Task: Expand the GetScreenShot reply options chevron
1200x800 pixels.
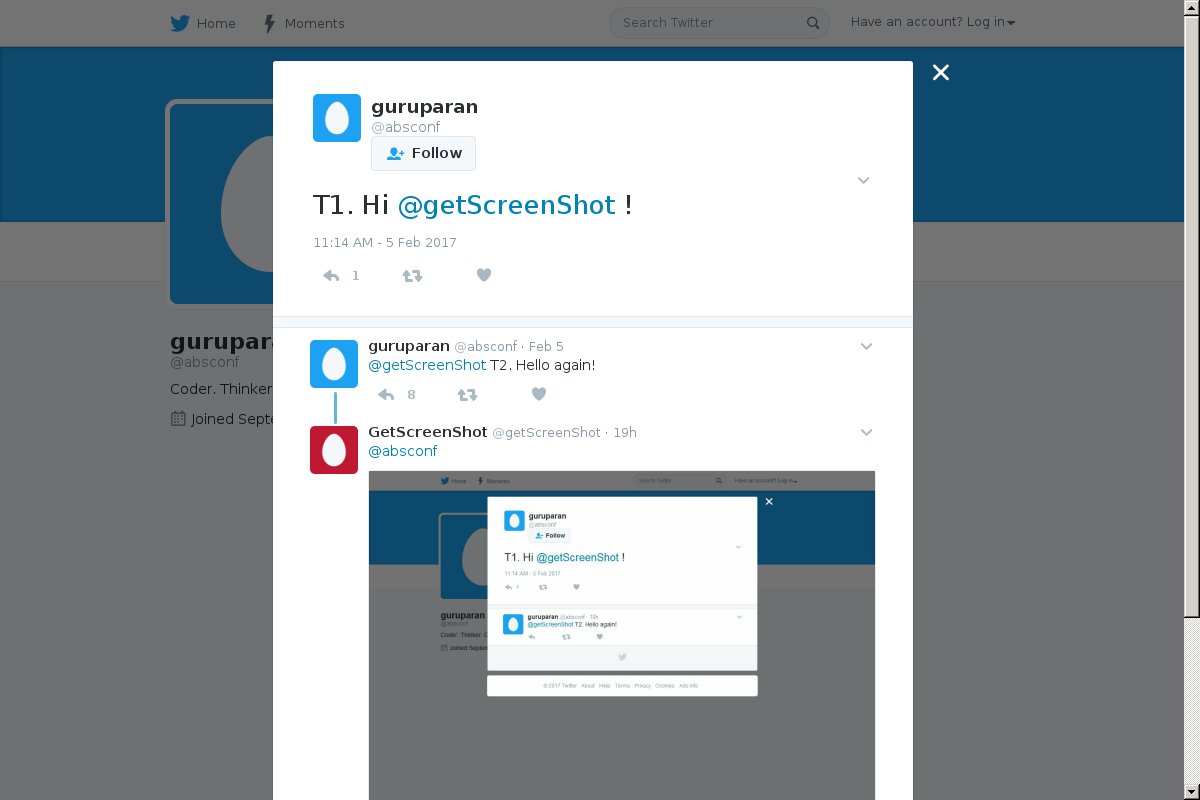Action: point(866,432)
